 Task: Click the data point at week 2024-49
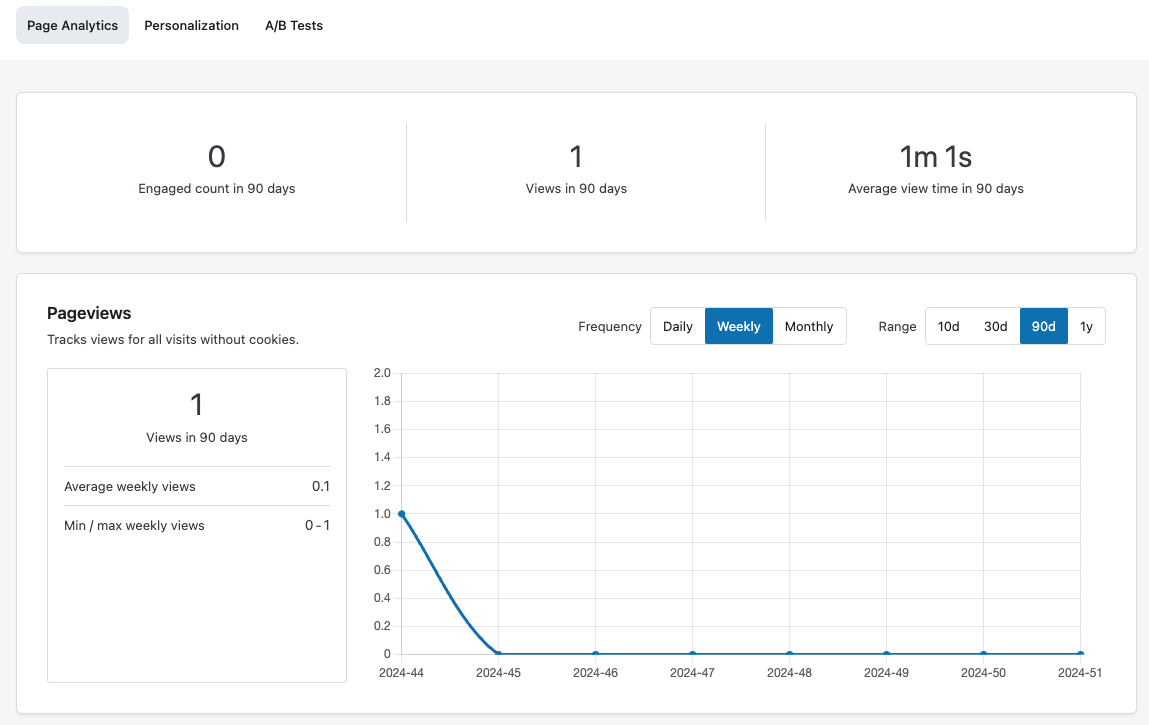click(886, 654)
